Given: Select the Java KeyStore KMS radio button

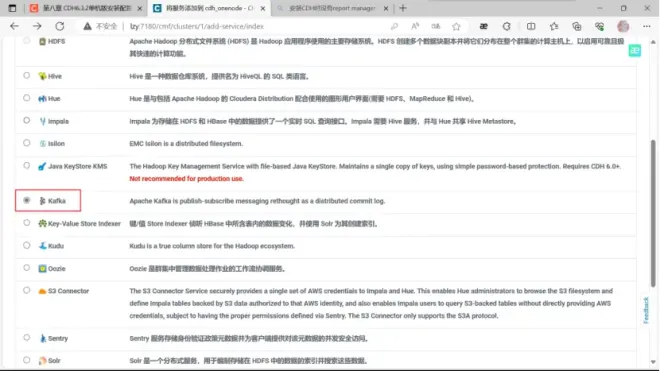Looking at the screenshot, I should 27,165.
